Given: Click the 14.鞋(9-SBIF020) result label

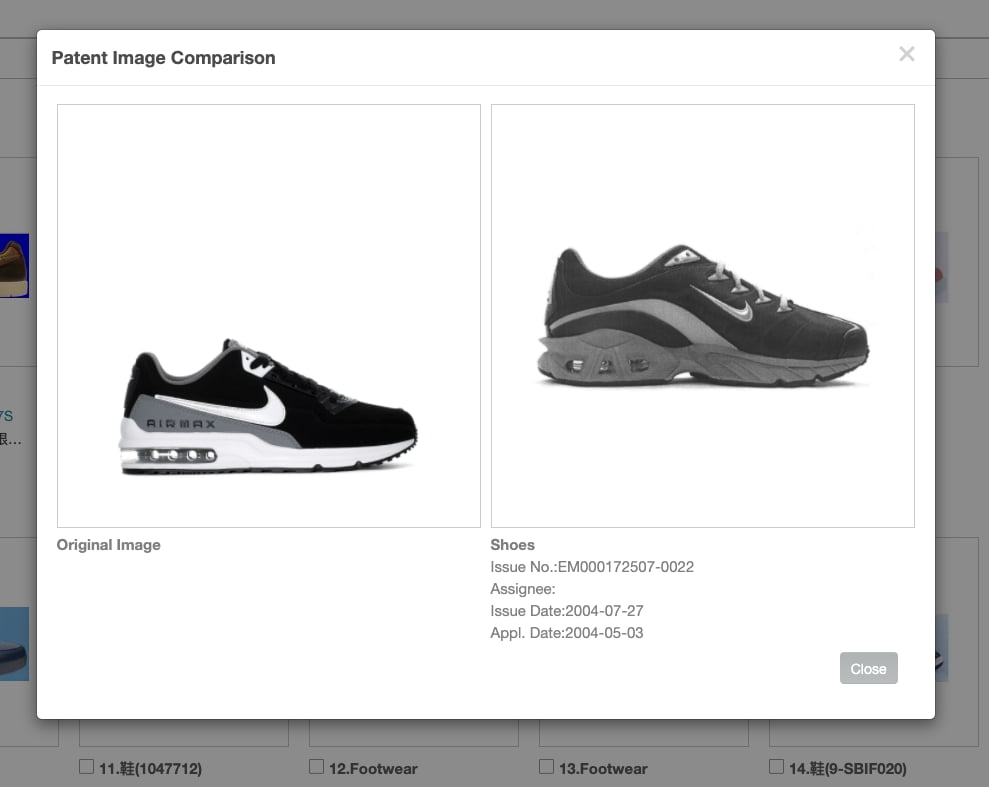Looking at the screenshot, I should (x=848, y=769).
